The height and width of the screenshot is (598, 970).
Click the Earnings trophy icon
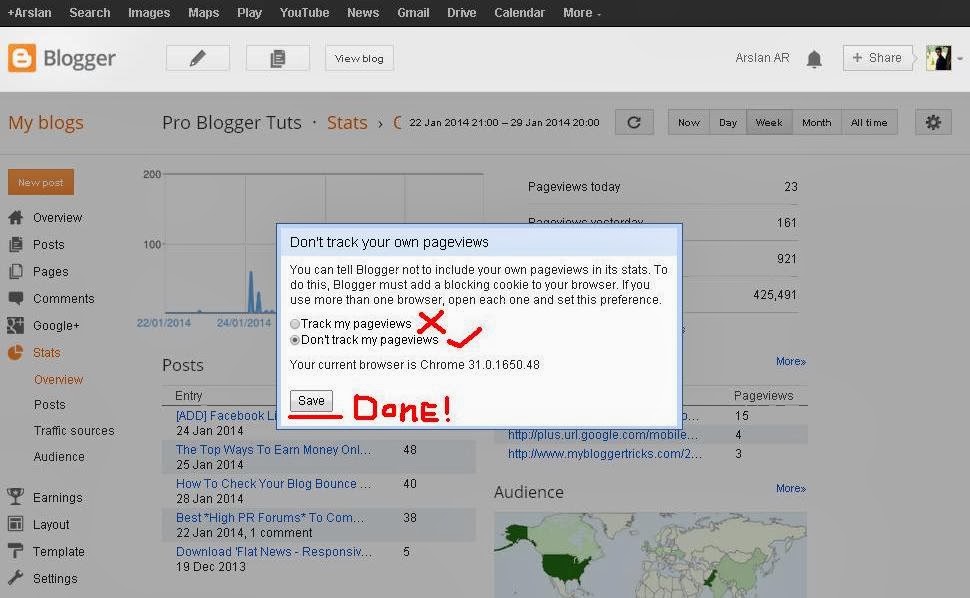click(15, 497)
